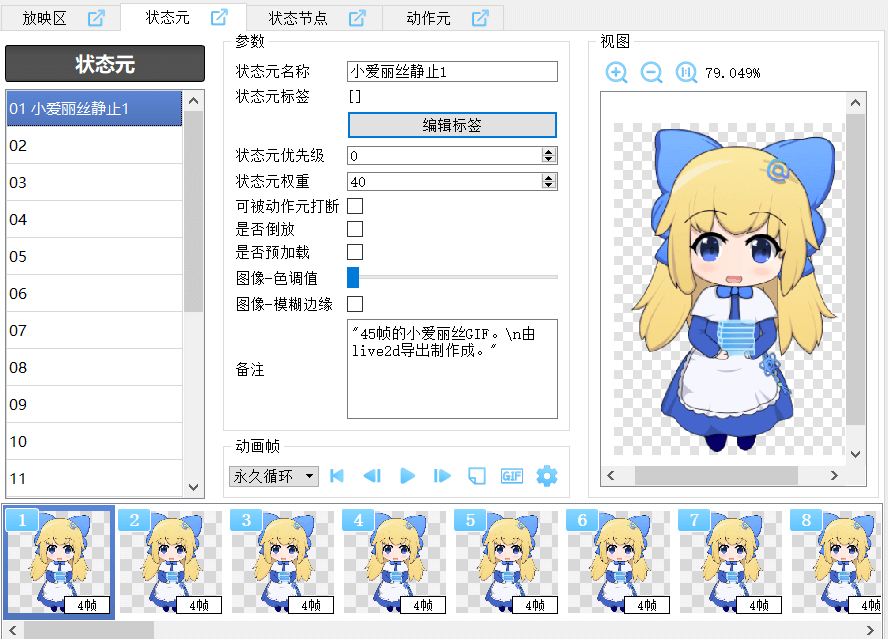
Task: Enable the 可被动作元打断 checkbox
Action: 355,207
